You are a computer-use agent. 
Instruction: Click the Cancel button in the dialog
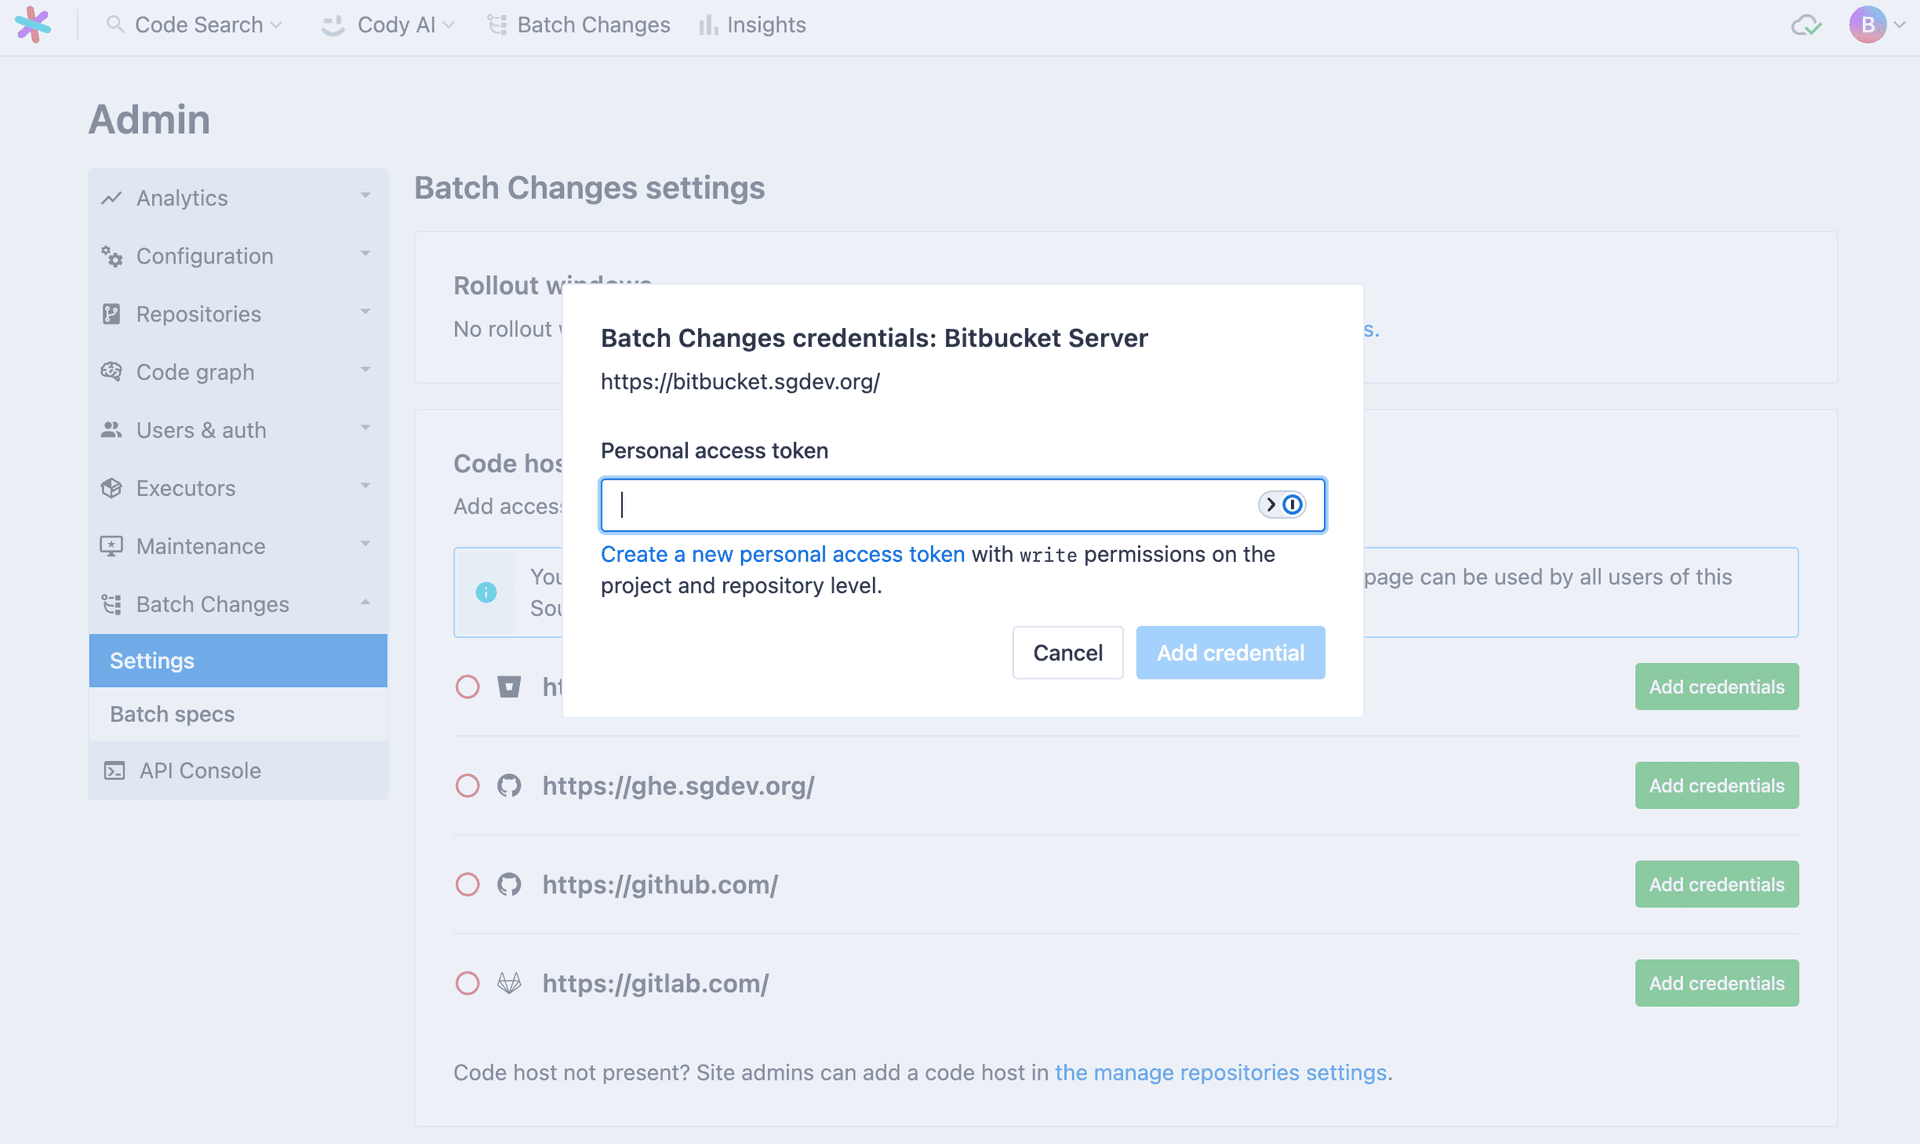(x=1067, y=653)
